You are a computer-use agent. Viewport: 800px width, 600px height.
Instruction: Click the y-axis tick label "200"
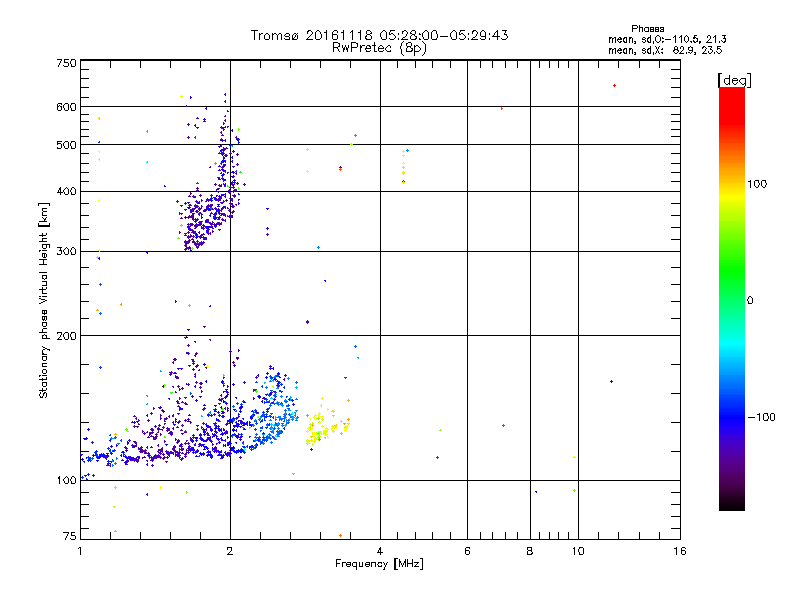click(x=66, y=336)
